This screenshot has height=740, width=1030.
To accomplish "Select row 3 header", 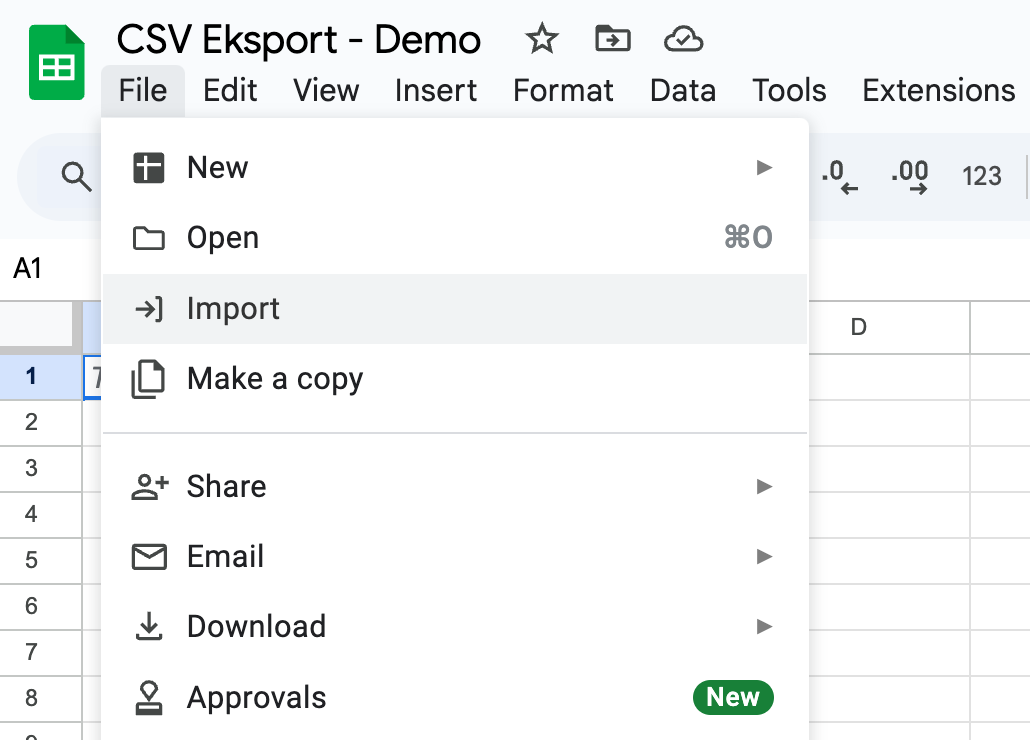I will (x=41, y=468).
